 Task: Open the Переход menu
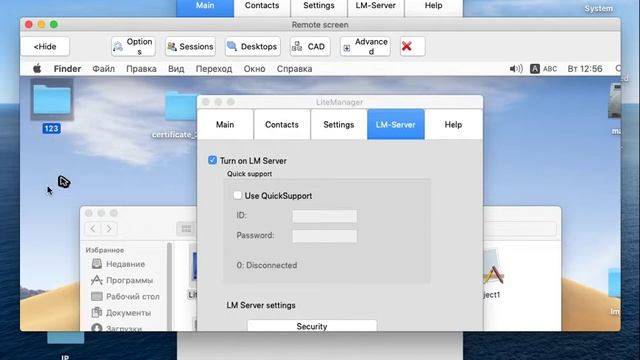(x=213, y=69)
